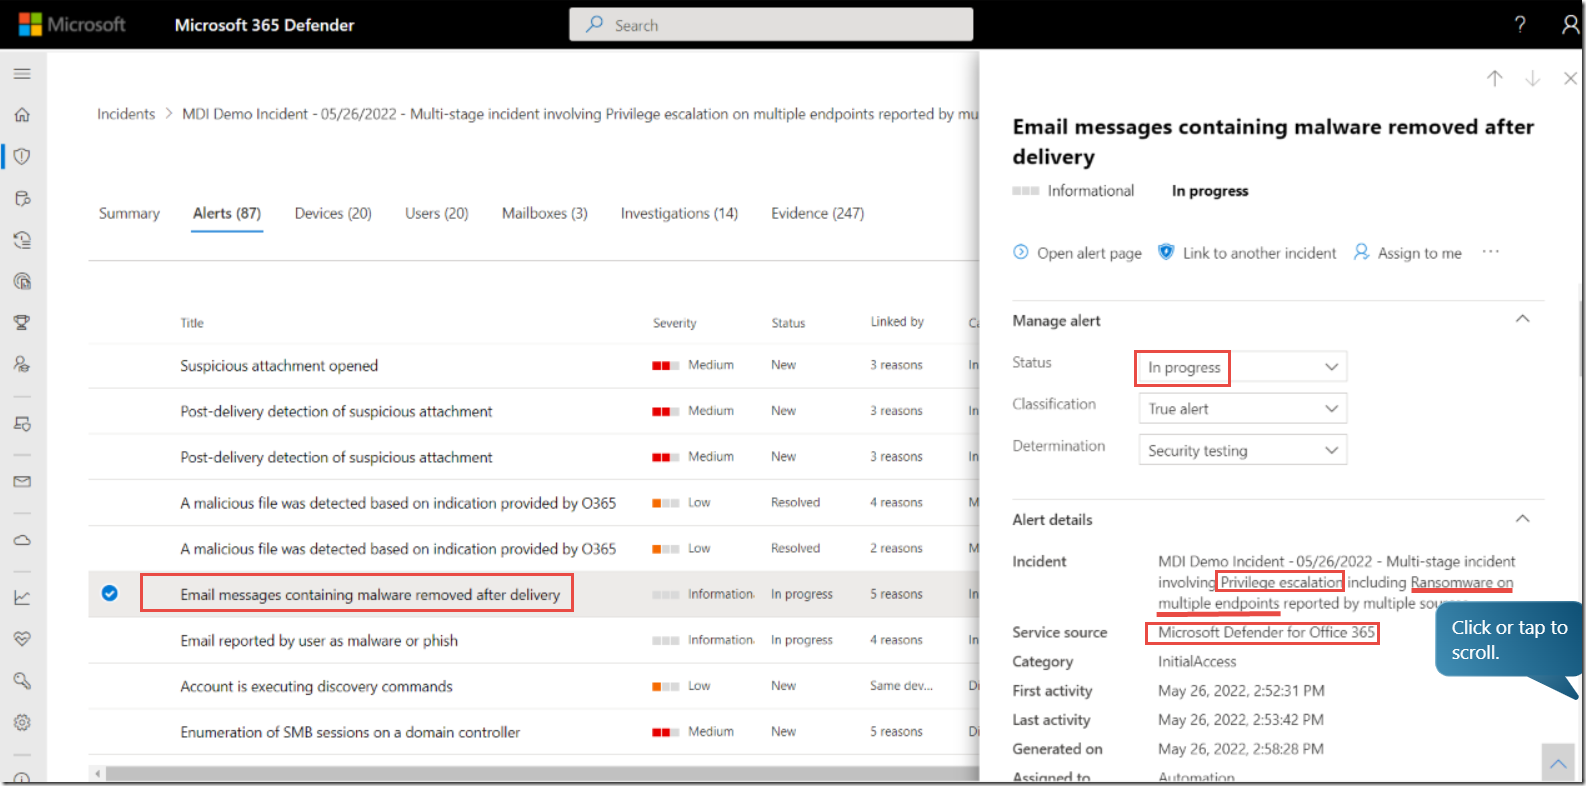This screenshot has width=1586, height=786.
Task: Go to Home in sidebar
Action: 22,115
